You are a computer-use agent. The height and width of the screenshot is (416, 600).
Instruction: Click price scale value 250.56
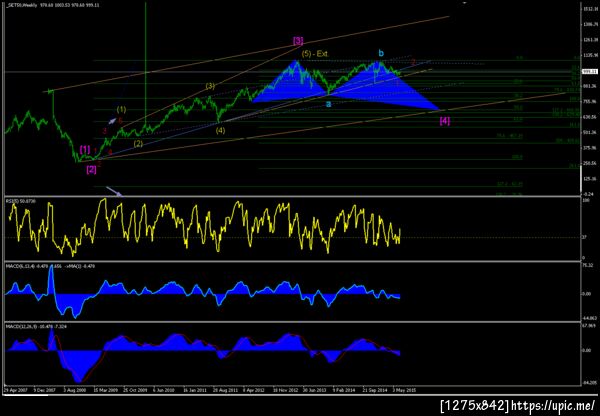pos(588,163)
